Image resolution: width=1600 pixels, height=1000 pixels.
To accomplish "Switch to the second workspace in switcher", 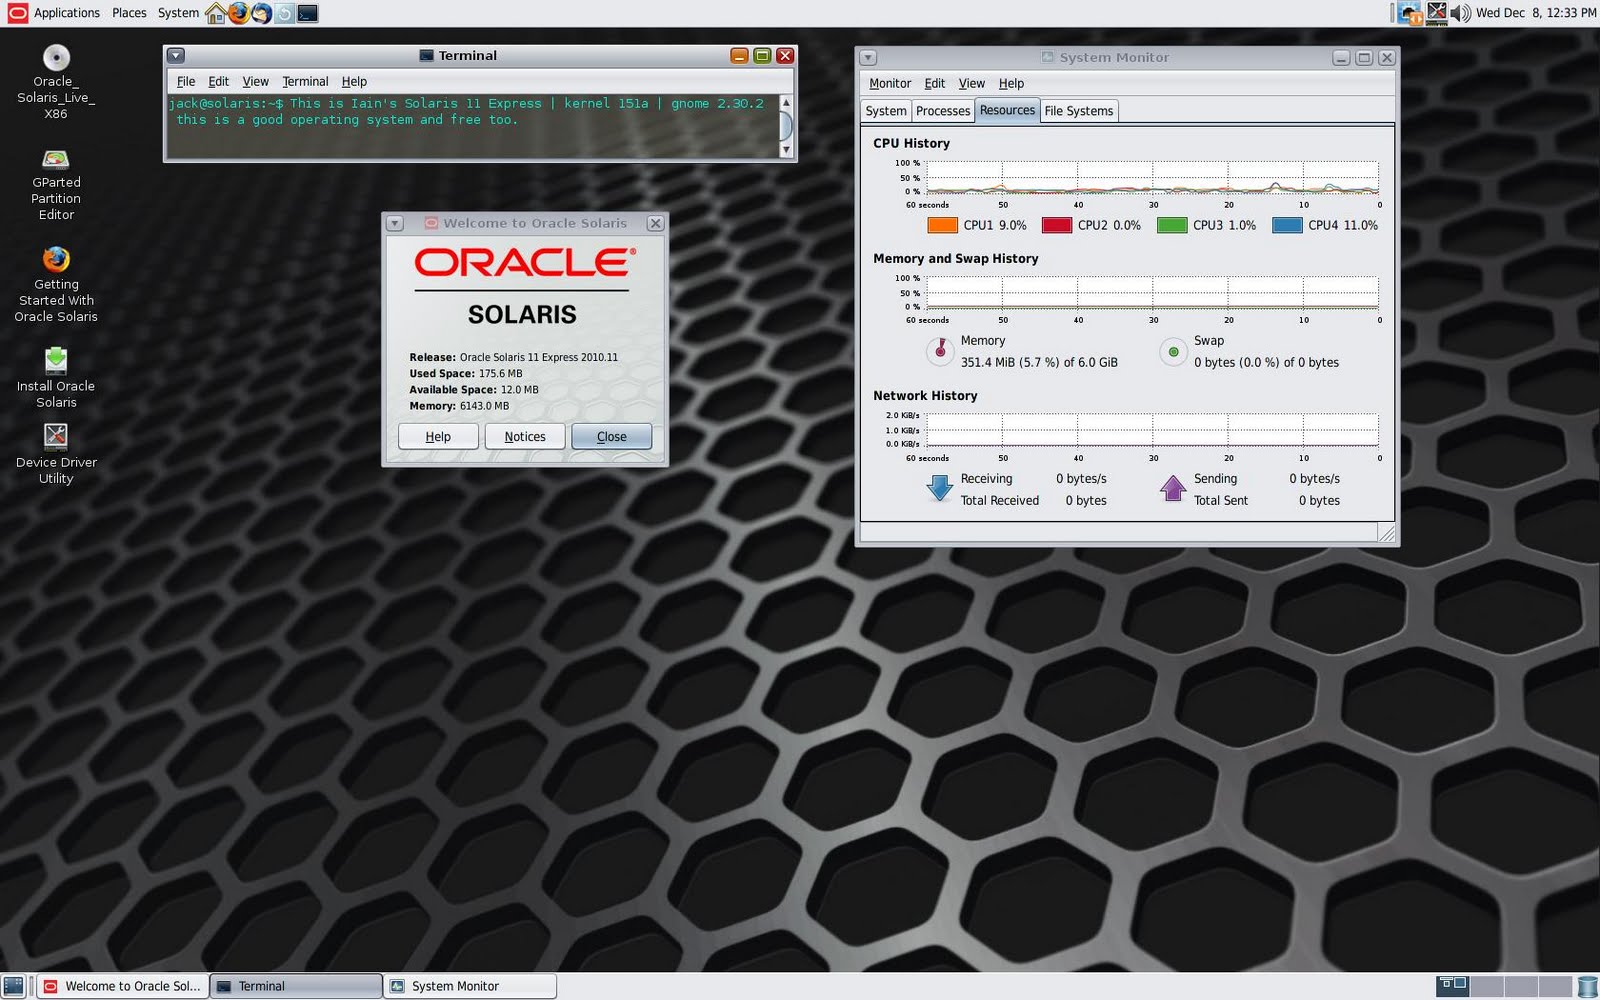I will point(1486,986).
